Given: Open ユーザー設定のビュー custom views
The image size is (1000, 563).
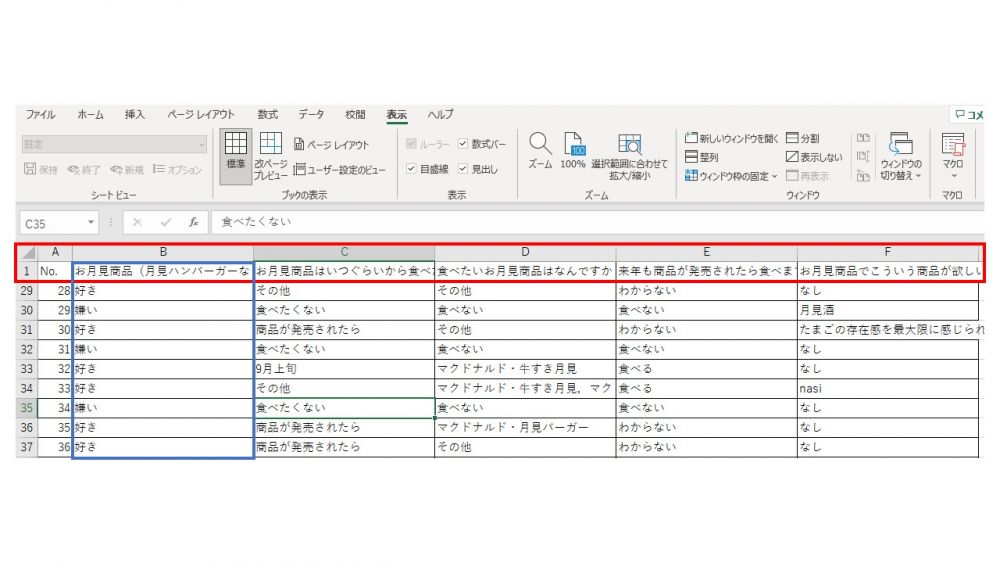Looking at the screenshot, I should coord(339,170).
